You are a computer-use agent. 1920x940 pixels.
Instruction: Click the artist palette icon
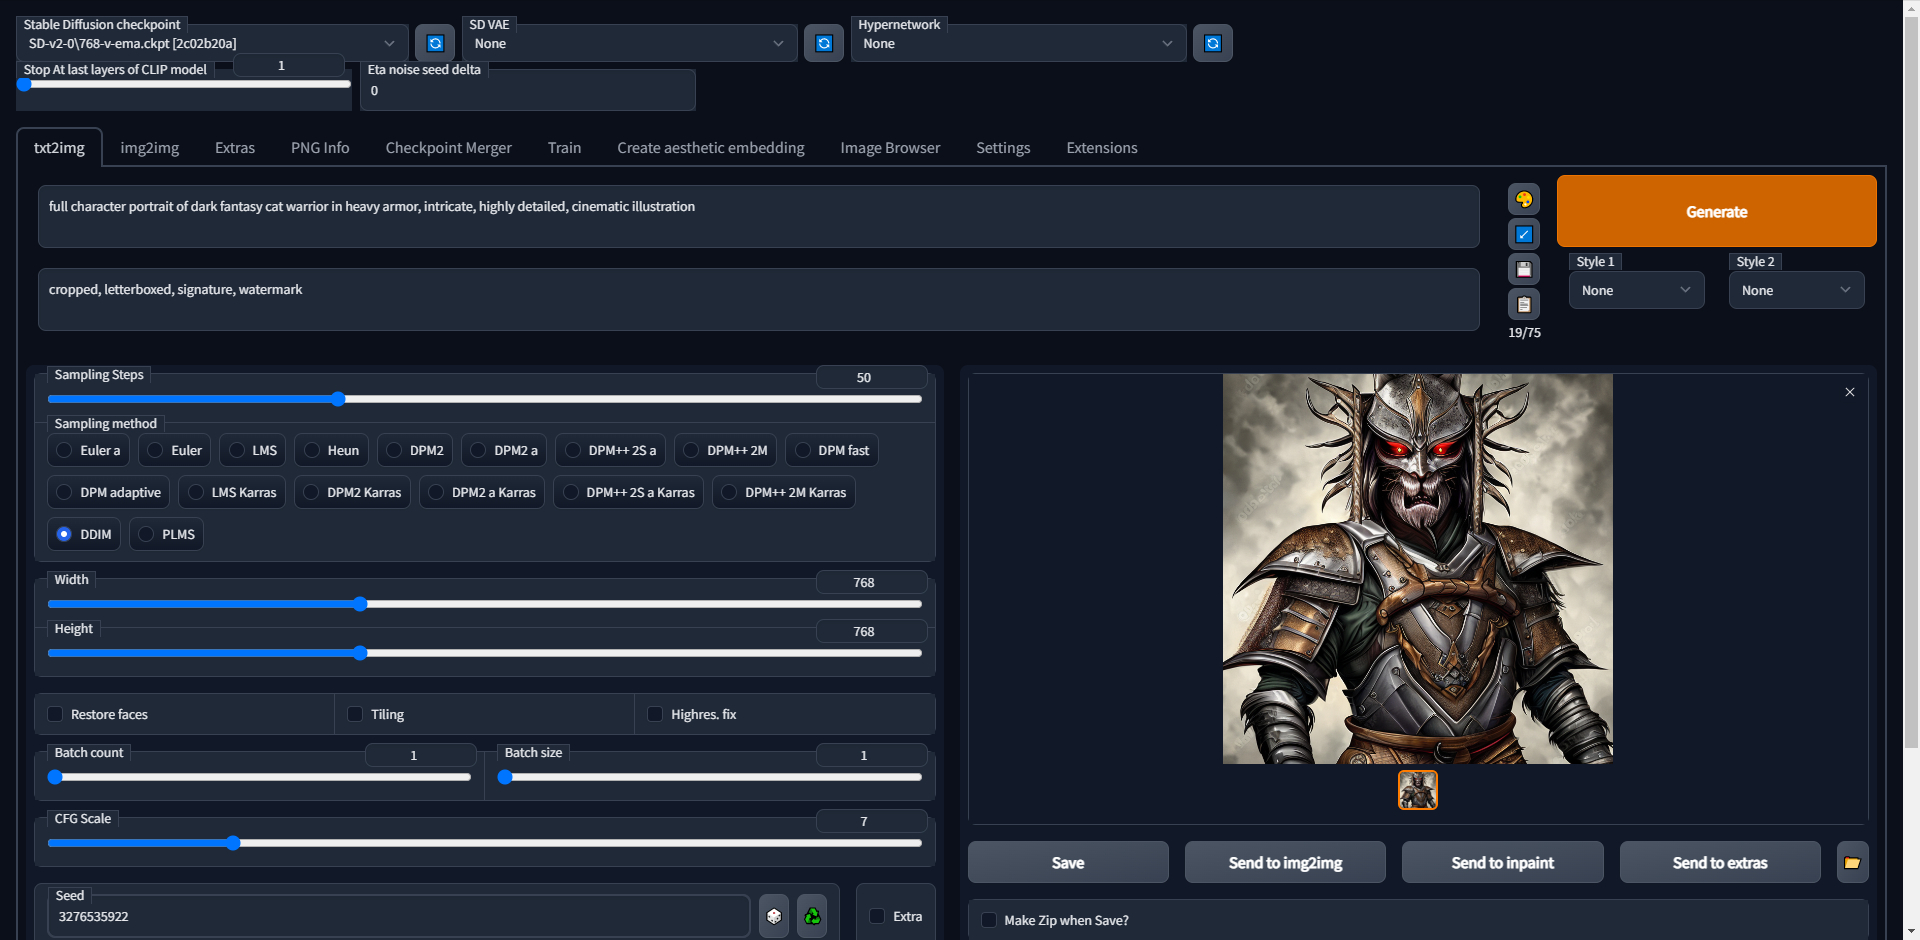[x=1523, y=200]
